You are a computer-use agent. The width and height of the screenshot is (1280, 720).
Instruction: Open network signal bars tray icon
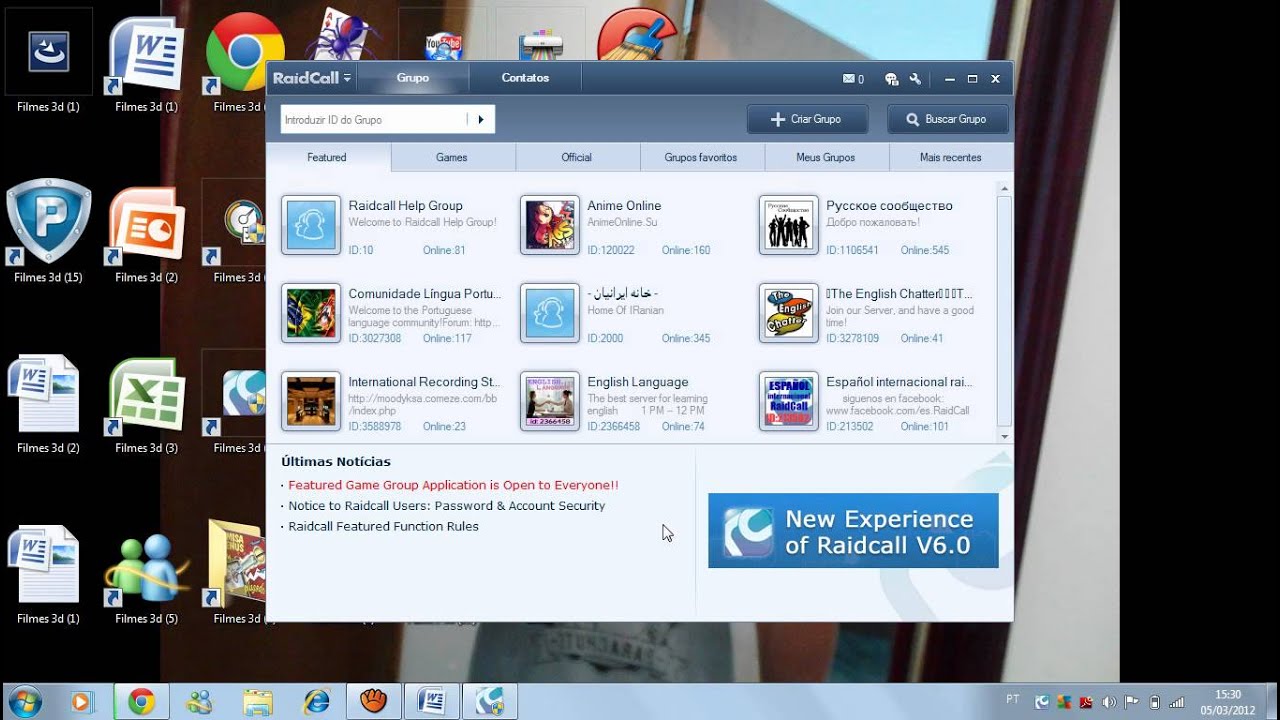click(1177, 702)
